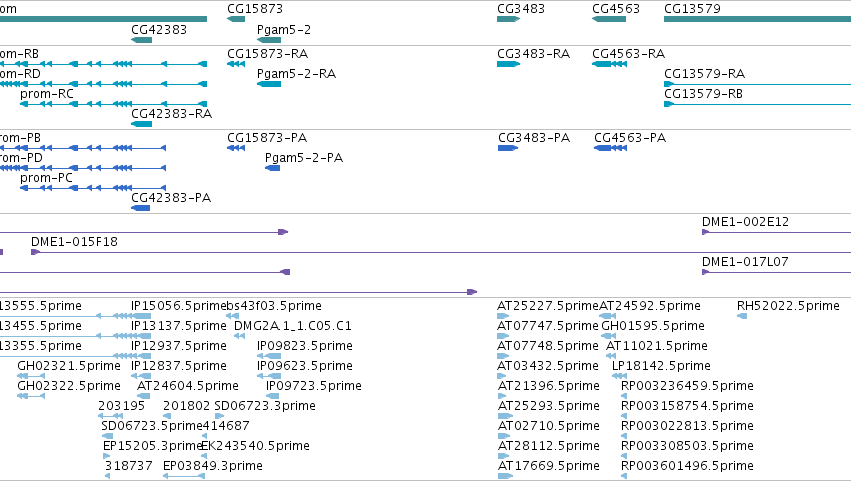The height and width of the screenshot is (481, 851).
Task: Select the AT07747.5prime EST label
Action: 548,326
